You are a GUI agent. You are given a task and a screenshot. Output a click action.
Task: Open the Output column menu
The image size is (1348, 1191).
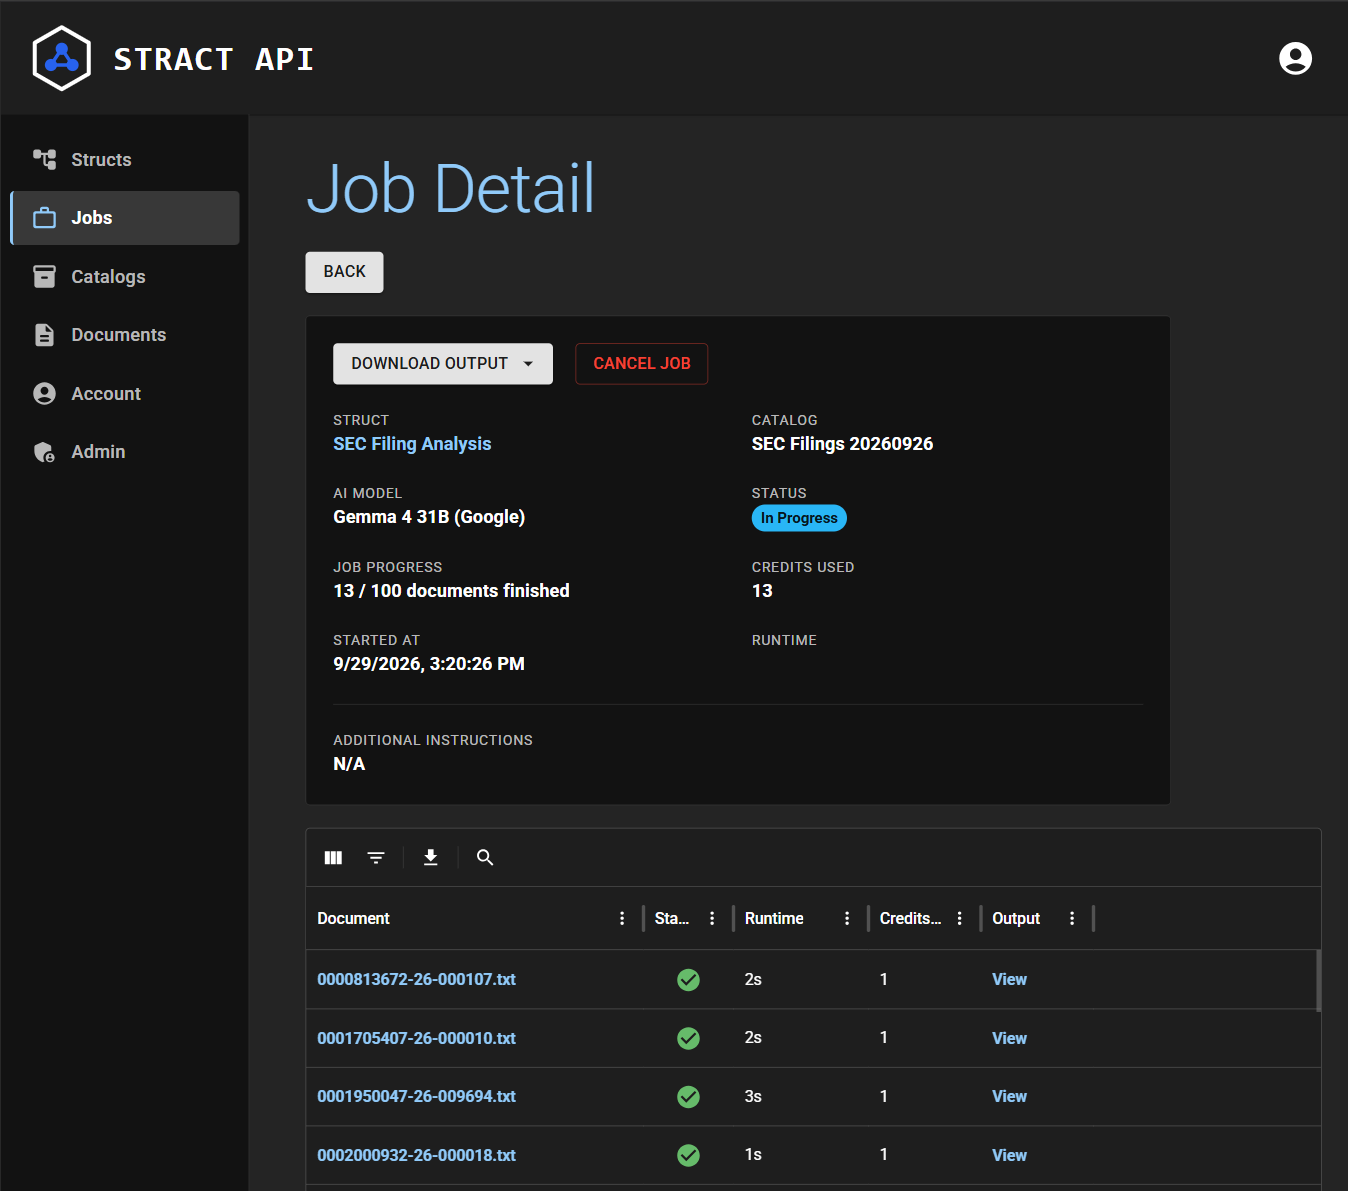tap(1072, 918)
